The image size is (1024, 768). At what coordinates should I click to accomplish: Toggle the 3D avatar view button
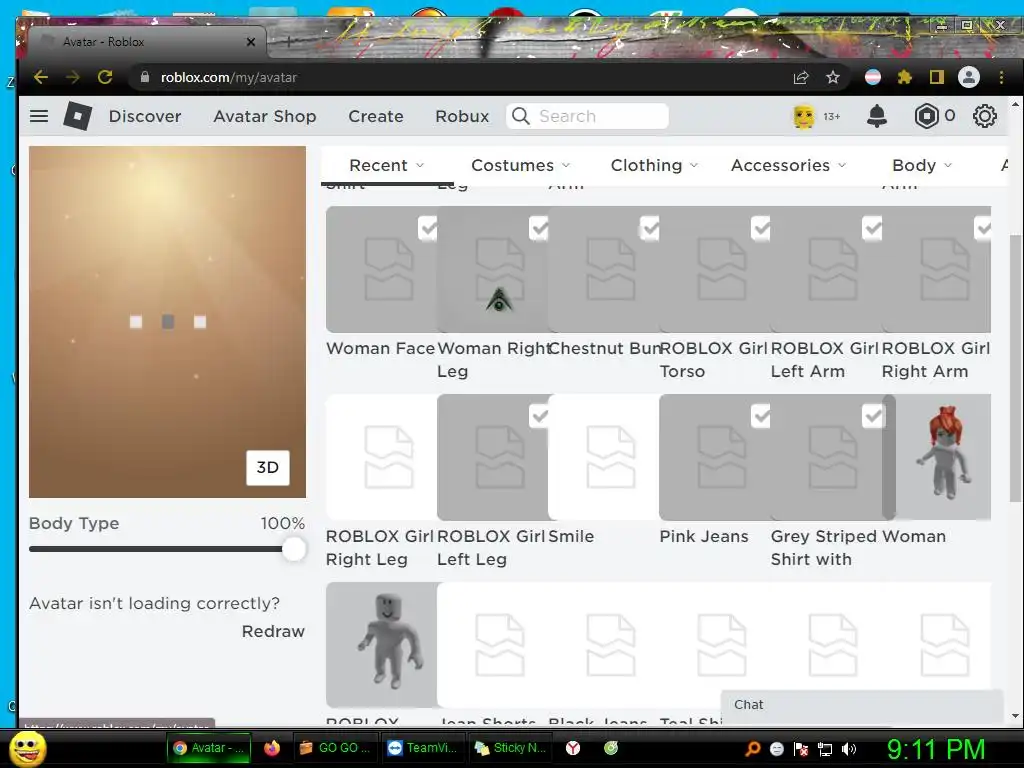click(x=268, y=468)
